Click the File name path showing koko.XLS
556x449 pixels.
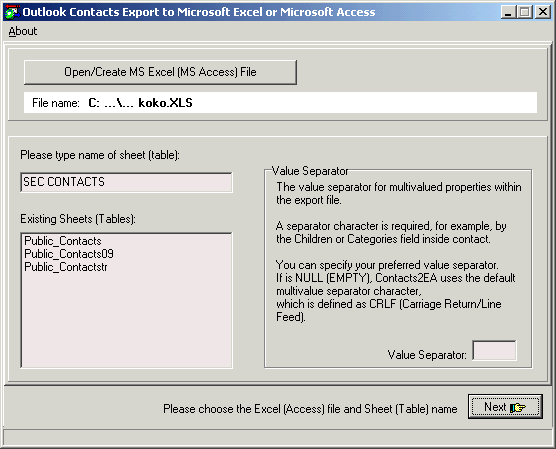coord(140,103)
